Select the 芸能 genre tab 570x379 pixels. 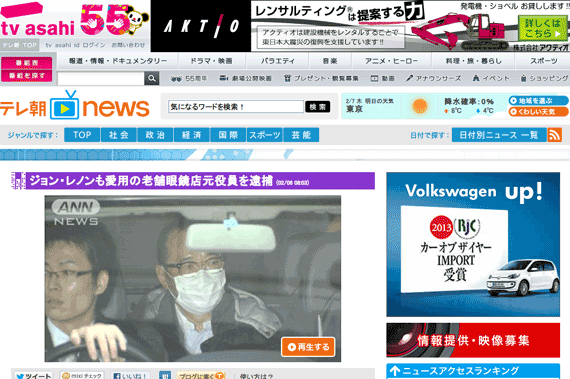pyautogui.click(x=301, y=135)
